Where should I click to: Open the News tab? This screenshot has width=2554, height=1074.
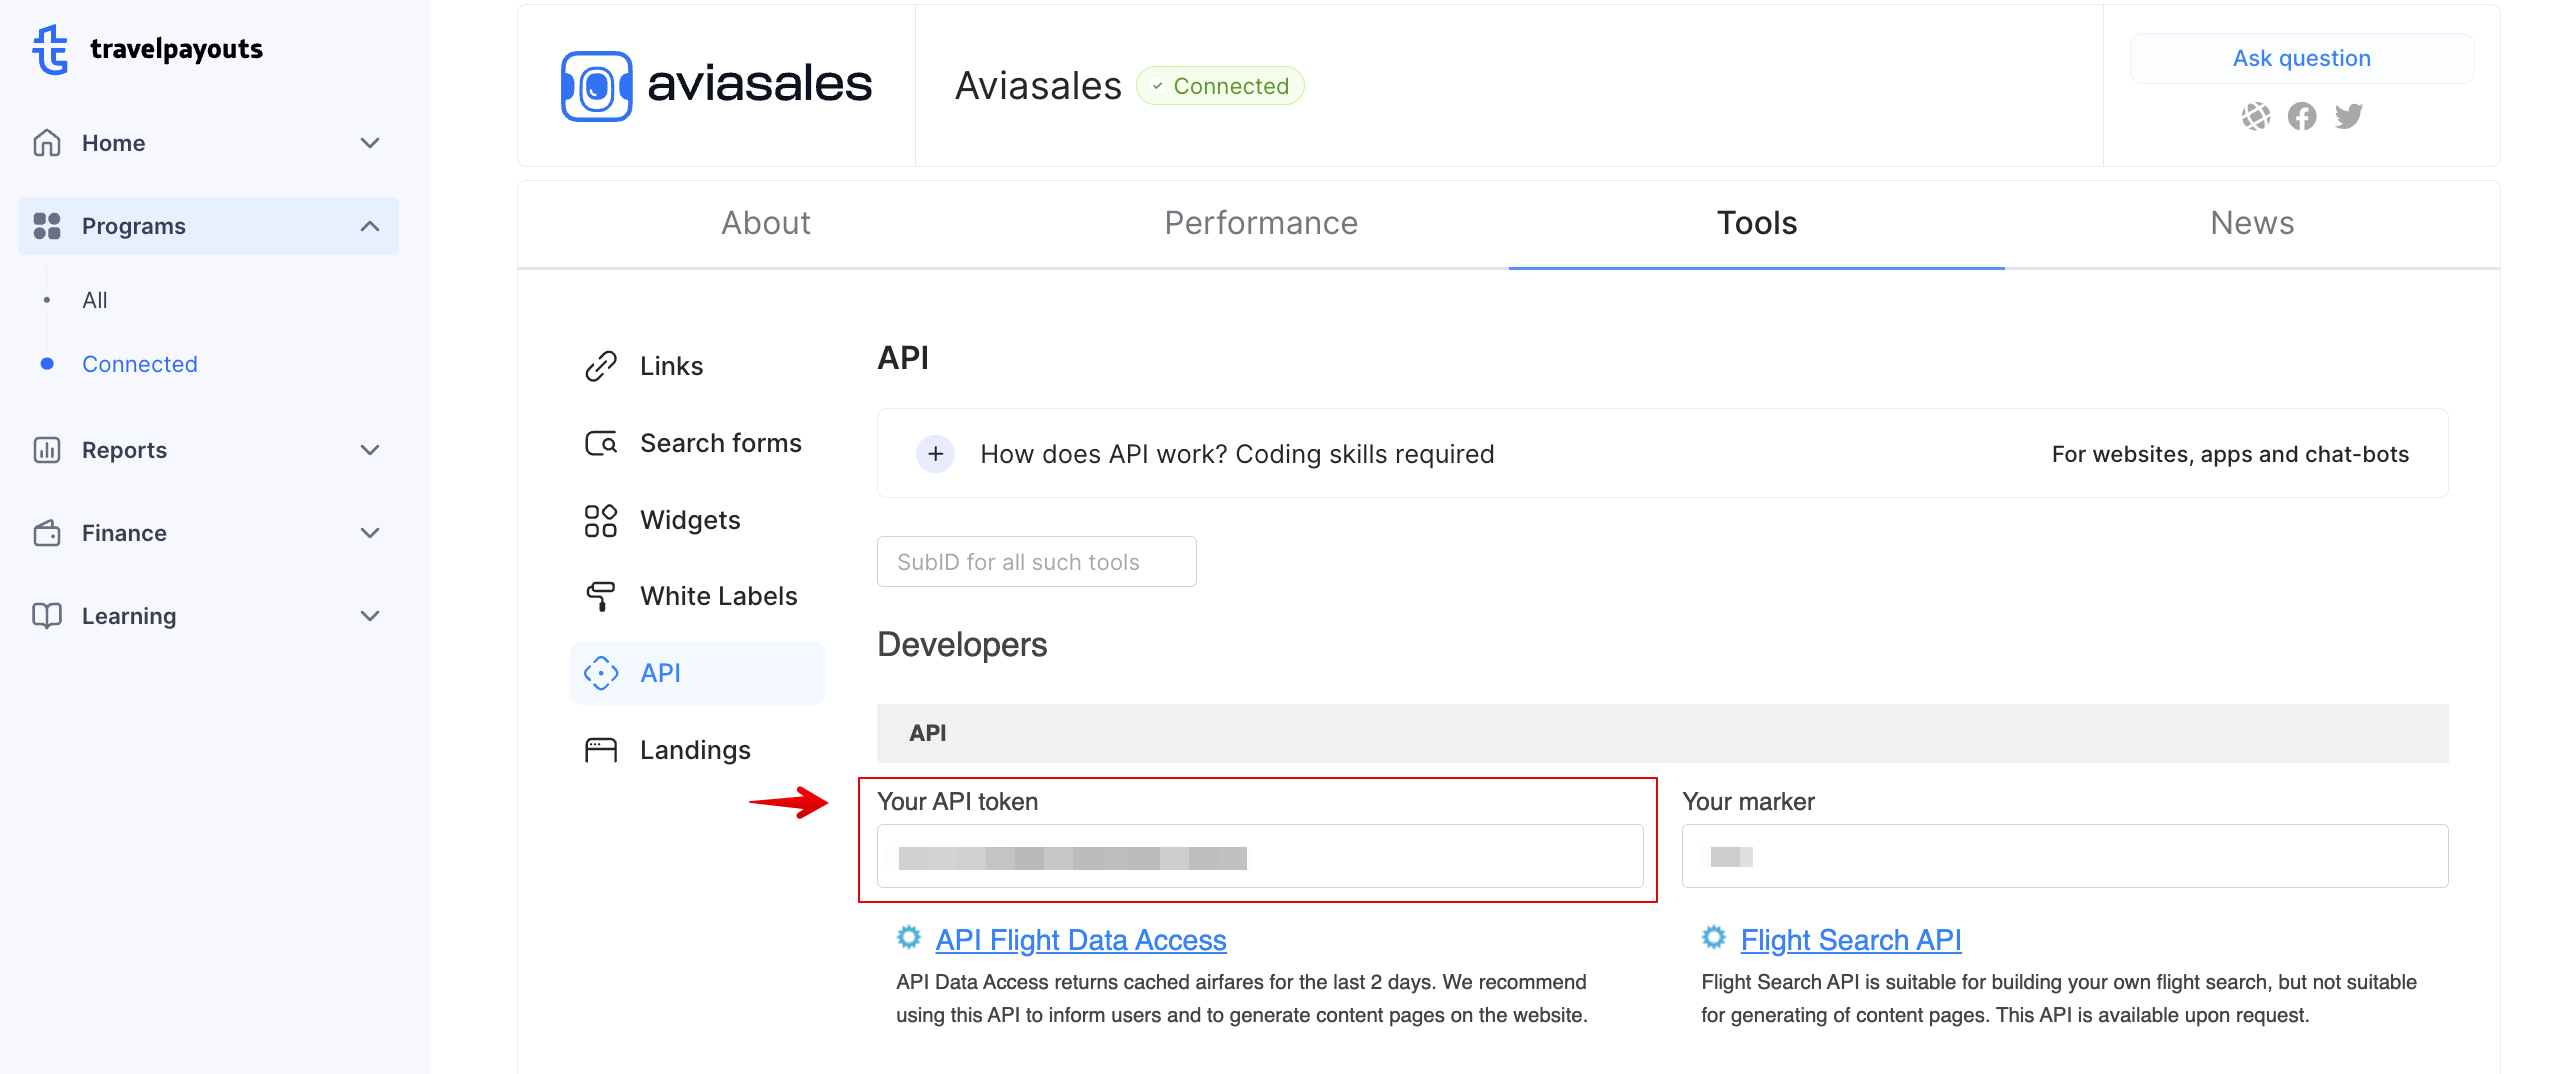[x=2250, y=223]
